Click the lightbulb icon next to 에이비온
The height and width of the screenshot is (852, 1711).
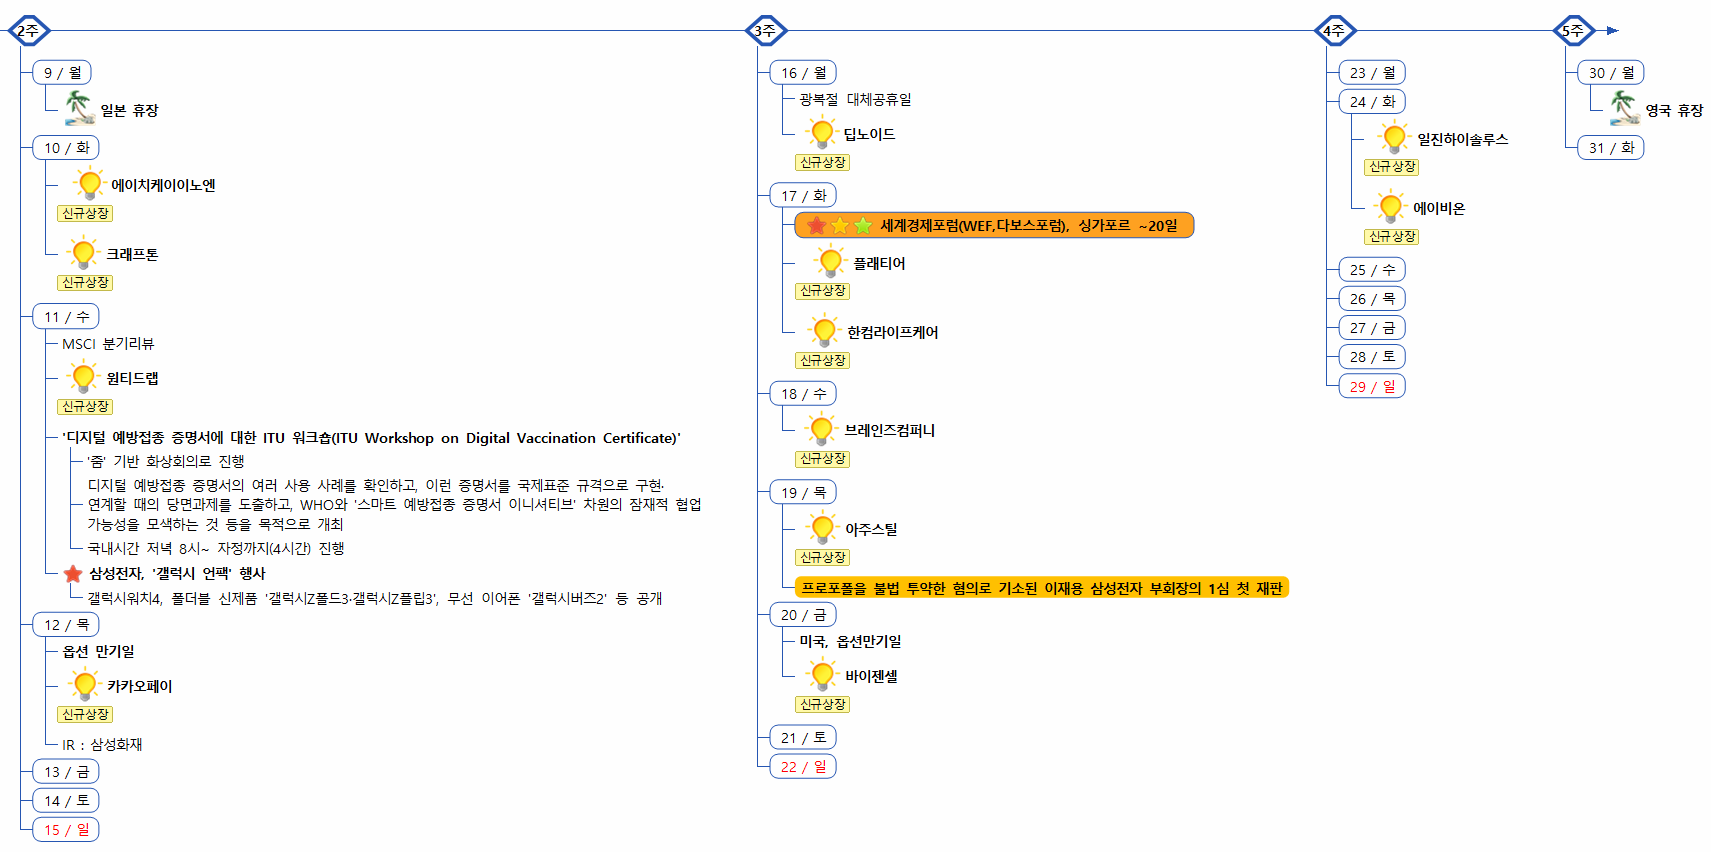click(x=1391, y=207)
